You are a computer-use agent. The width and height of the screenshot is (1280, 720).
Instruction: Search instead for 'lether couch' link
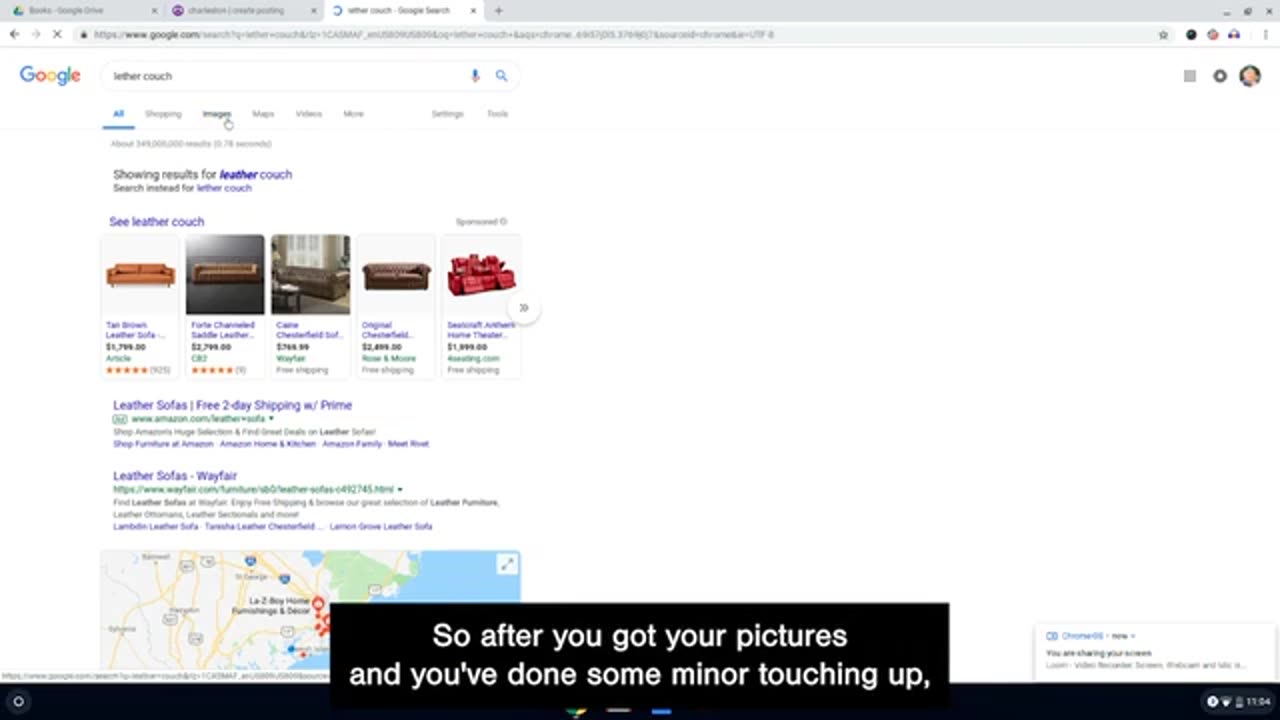[x=224, y=188]
